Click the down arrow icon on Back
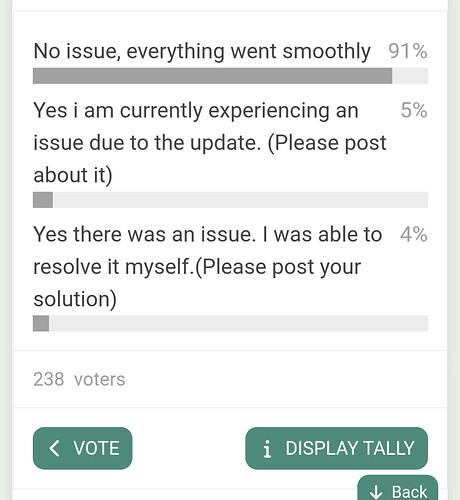 (376, 492)
